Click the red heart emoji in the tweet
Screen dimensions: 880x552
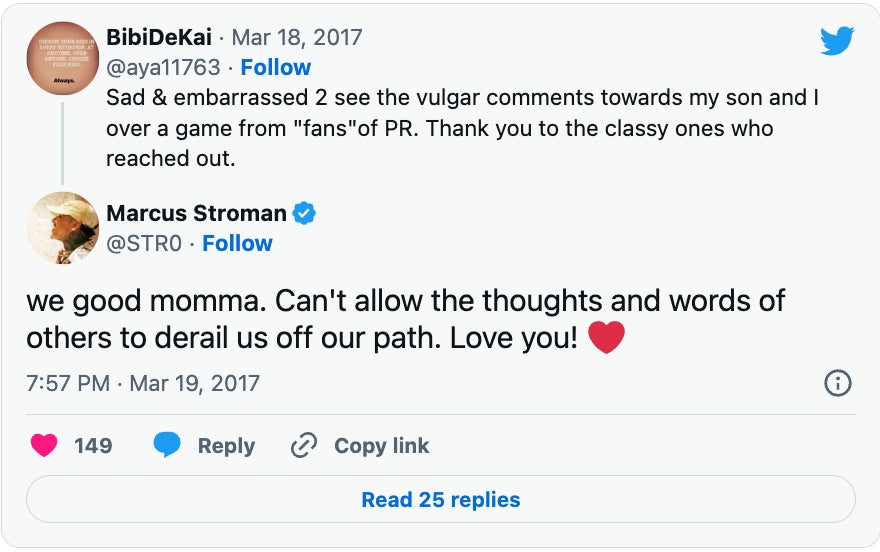click(606, 338)
